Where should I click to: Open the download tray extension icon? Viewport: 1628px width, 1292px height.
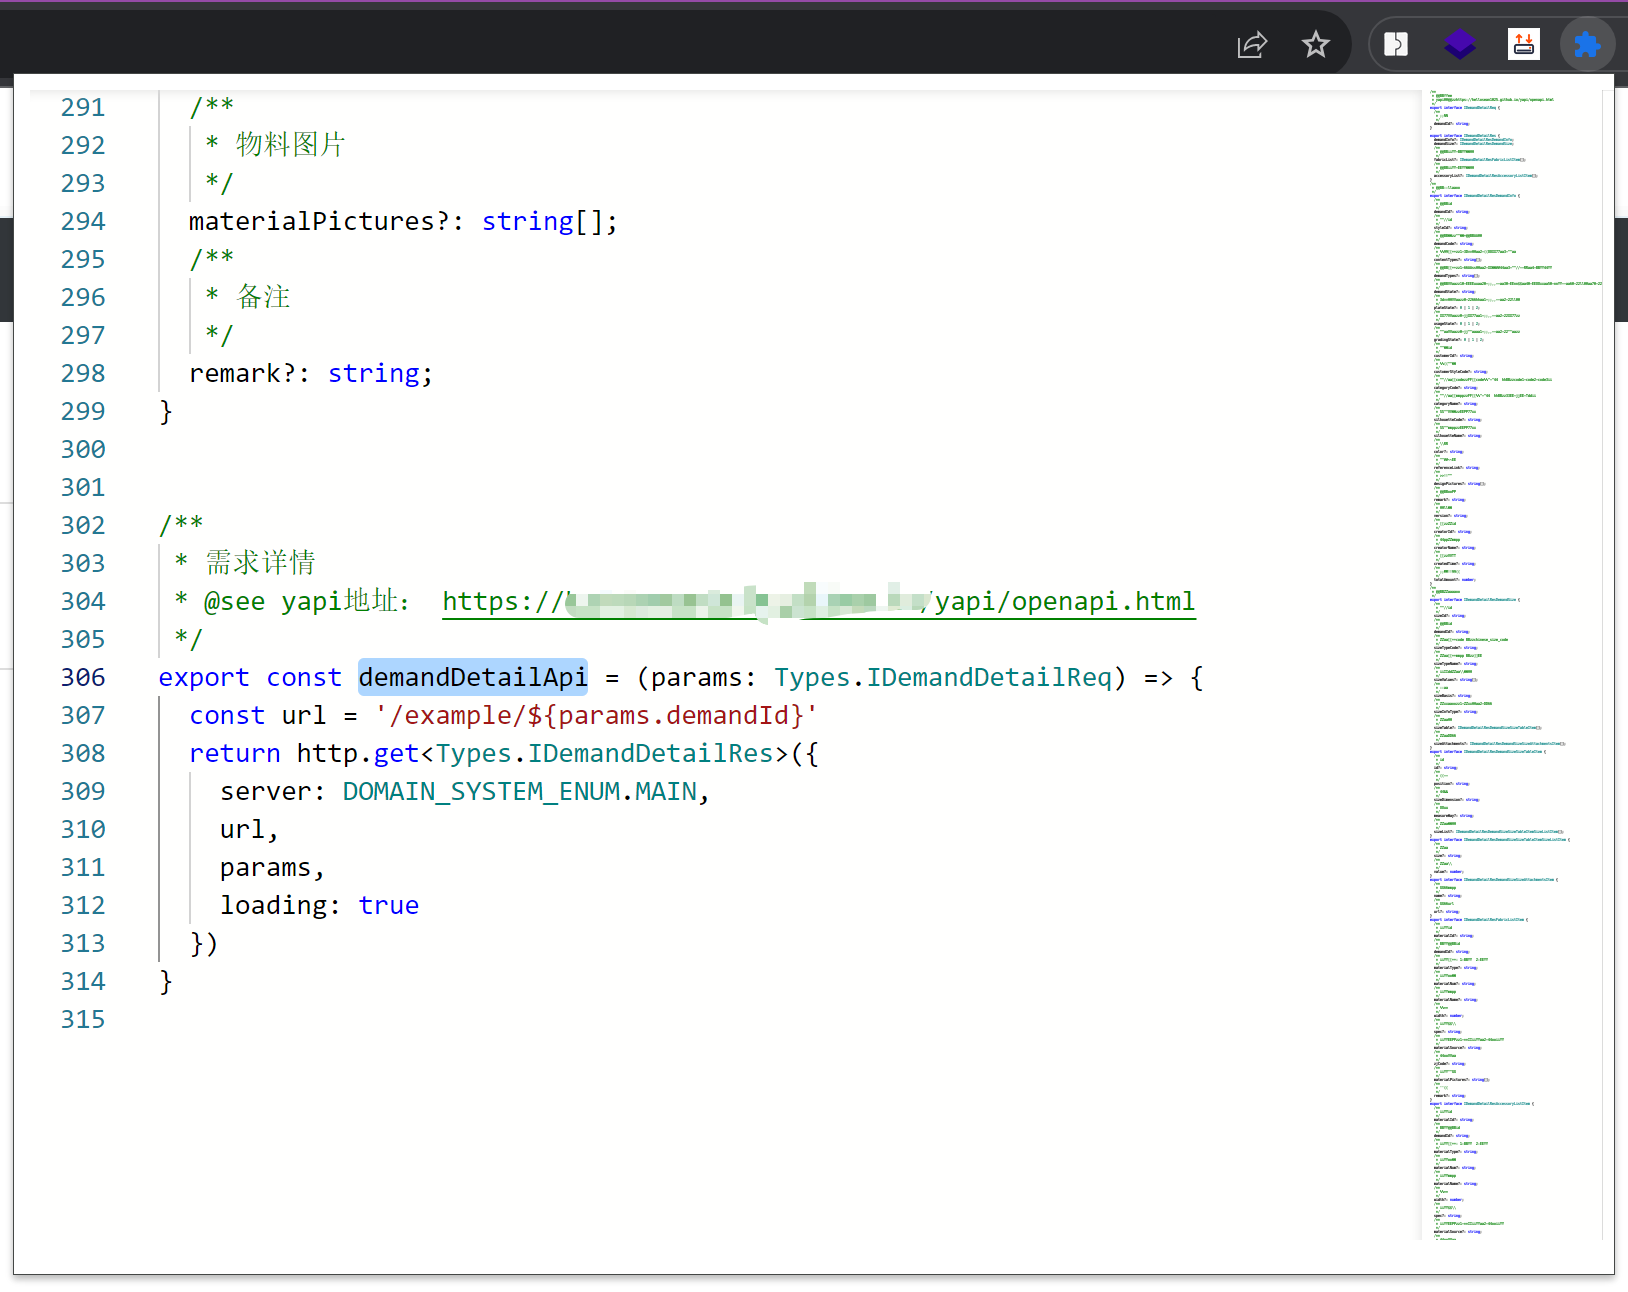click(1524, 45)
